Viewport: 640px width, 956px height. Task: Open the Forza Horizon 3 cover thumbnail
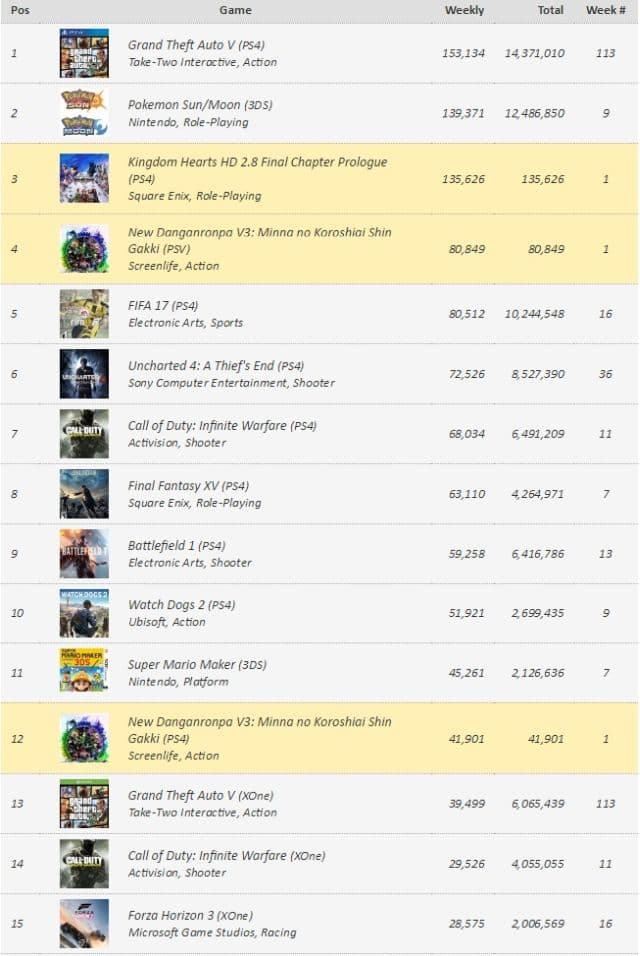point(84,923)
